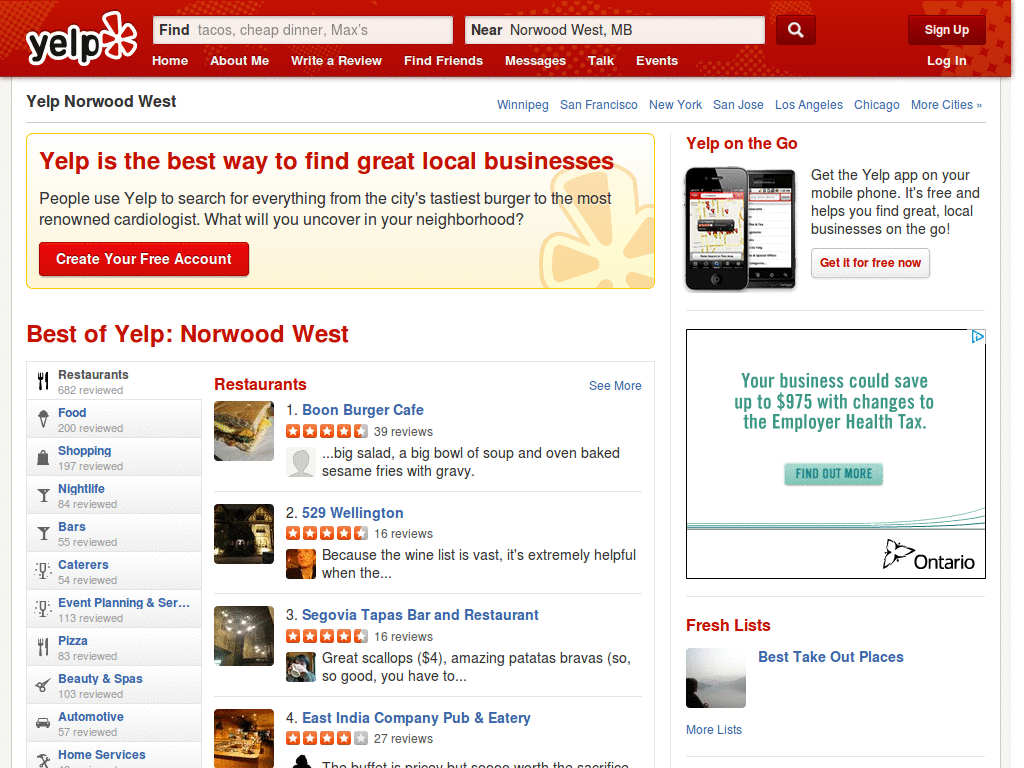Open the Best Take Out Places list thumbnail
The width and height of the screenshot is (1024, 768).
tap(714, 677)
